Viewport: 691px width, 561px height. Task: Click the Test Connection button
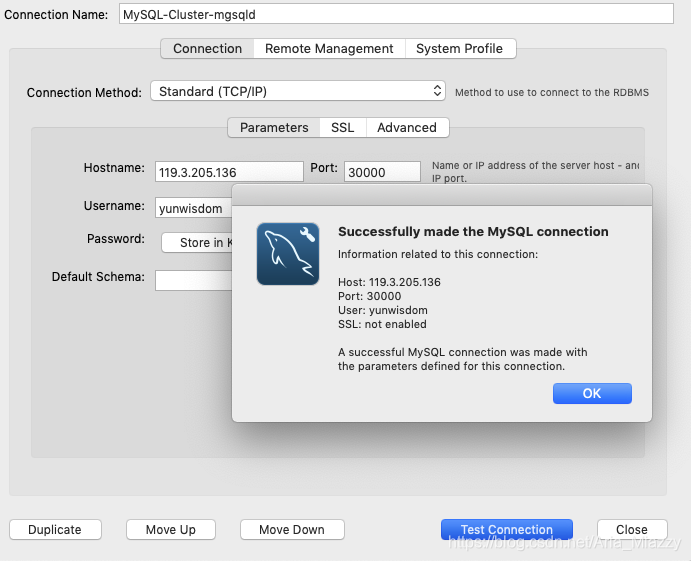pos(507,529)
